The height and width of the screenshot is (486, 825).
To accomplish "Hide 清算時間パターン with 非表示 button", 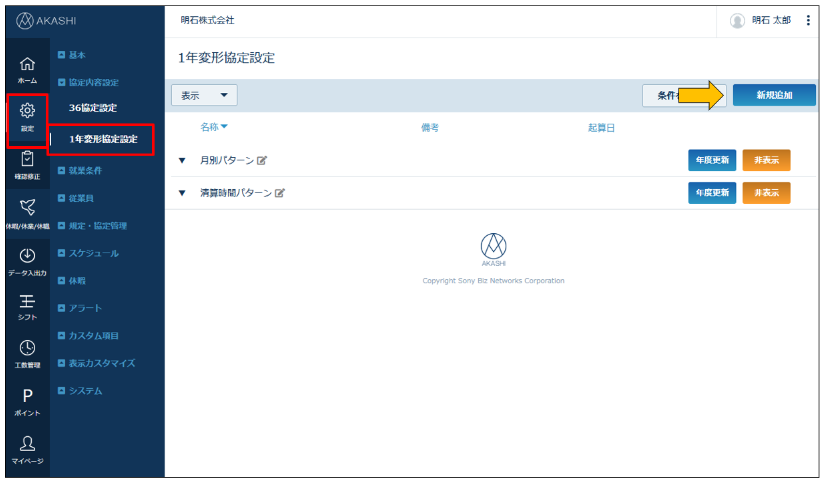I will pos(766,193).
